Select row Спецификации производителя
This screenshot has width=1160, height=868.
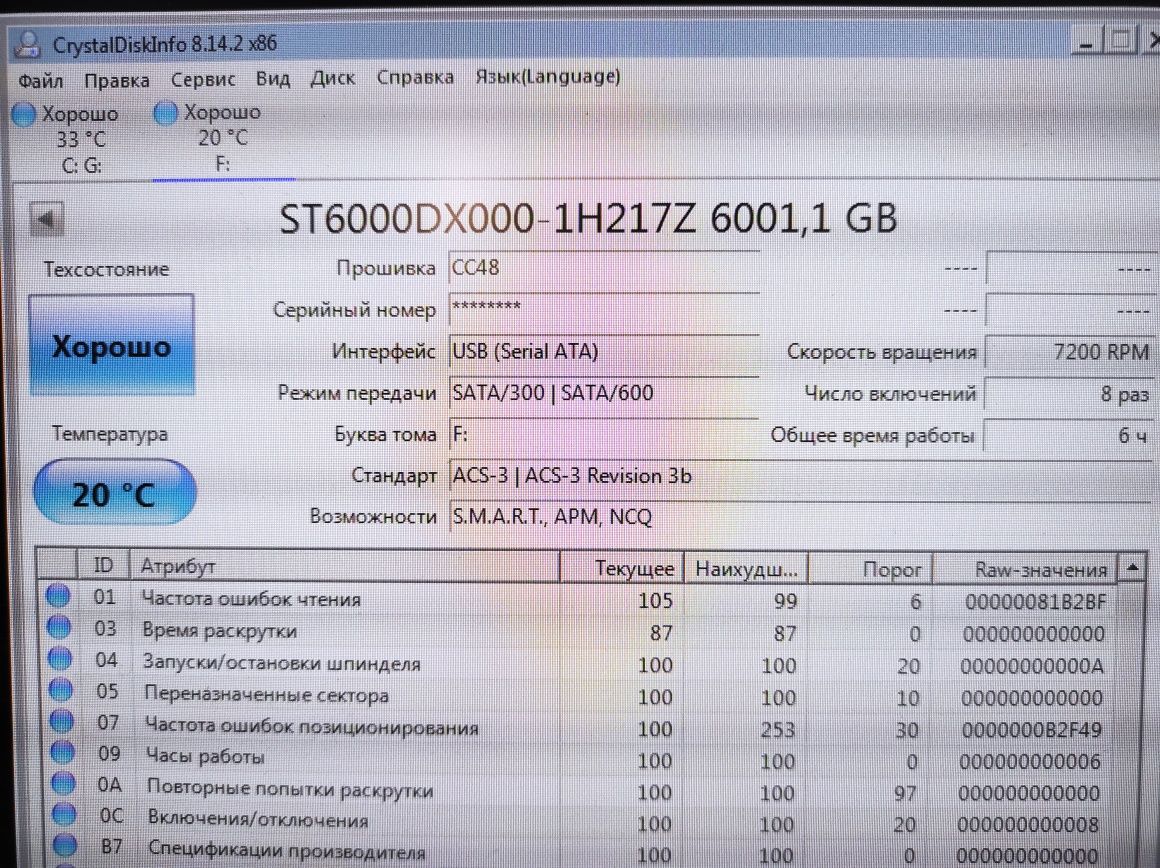577,852
